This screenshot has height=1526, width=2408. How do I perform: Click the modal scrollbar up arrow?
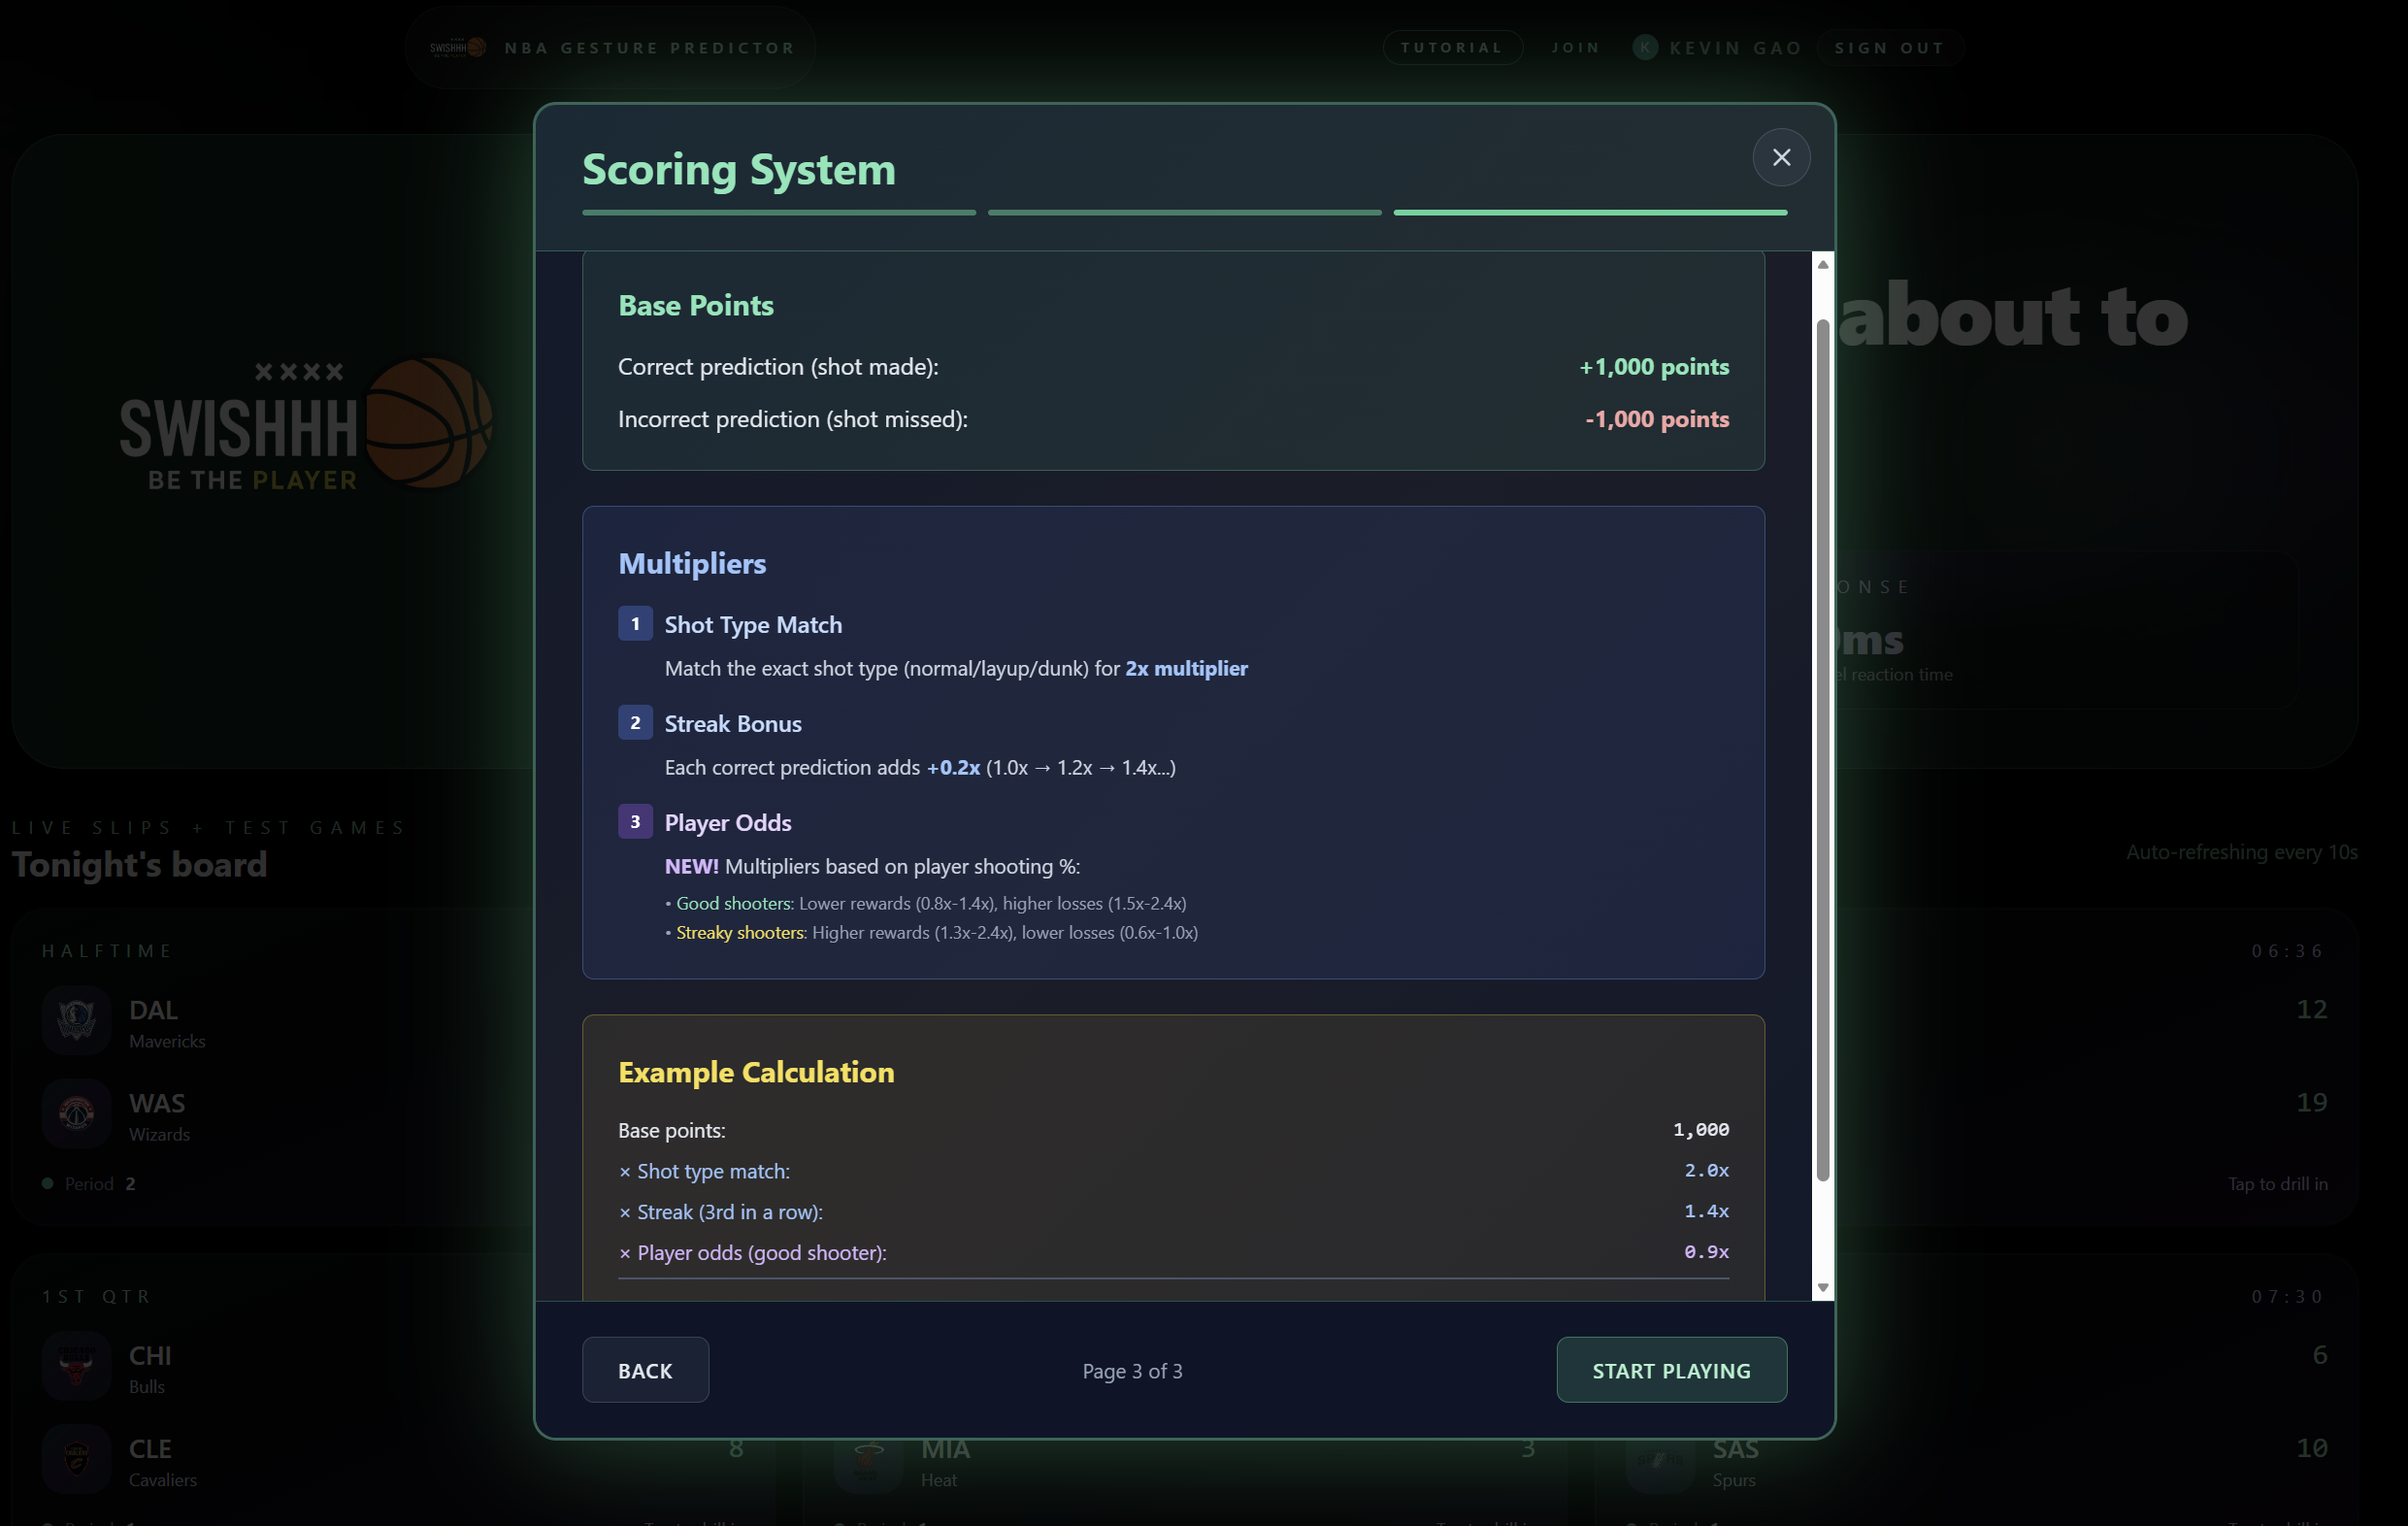coord(1822,264)
